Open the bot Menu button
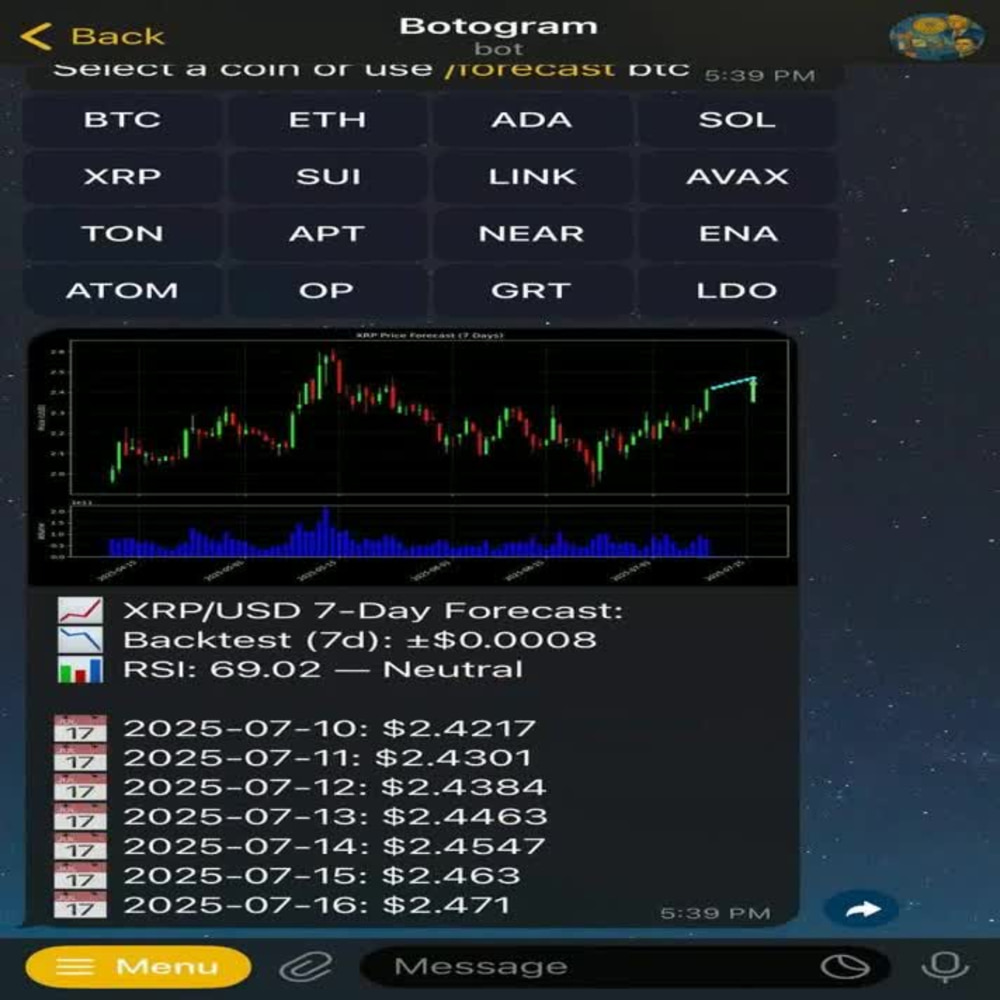Image resolution: width=1000 pixels, height=1000 pixels. [x=138, y=967]
